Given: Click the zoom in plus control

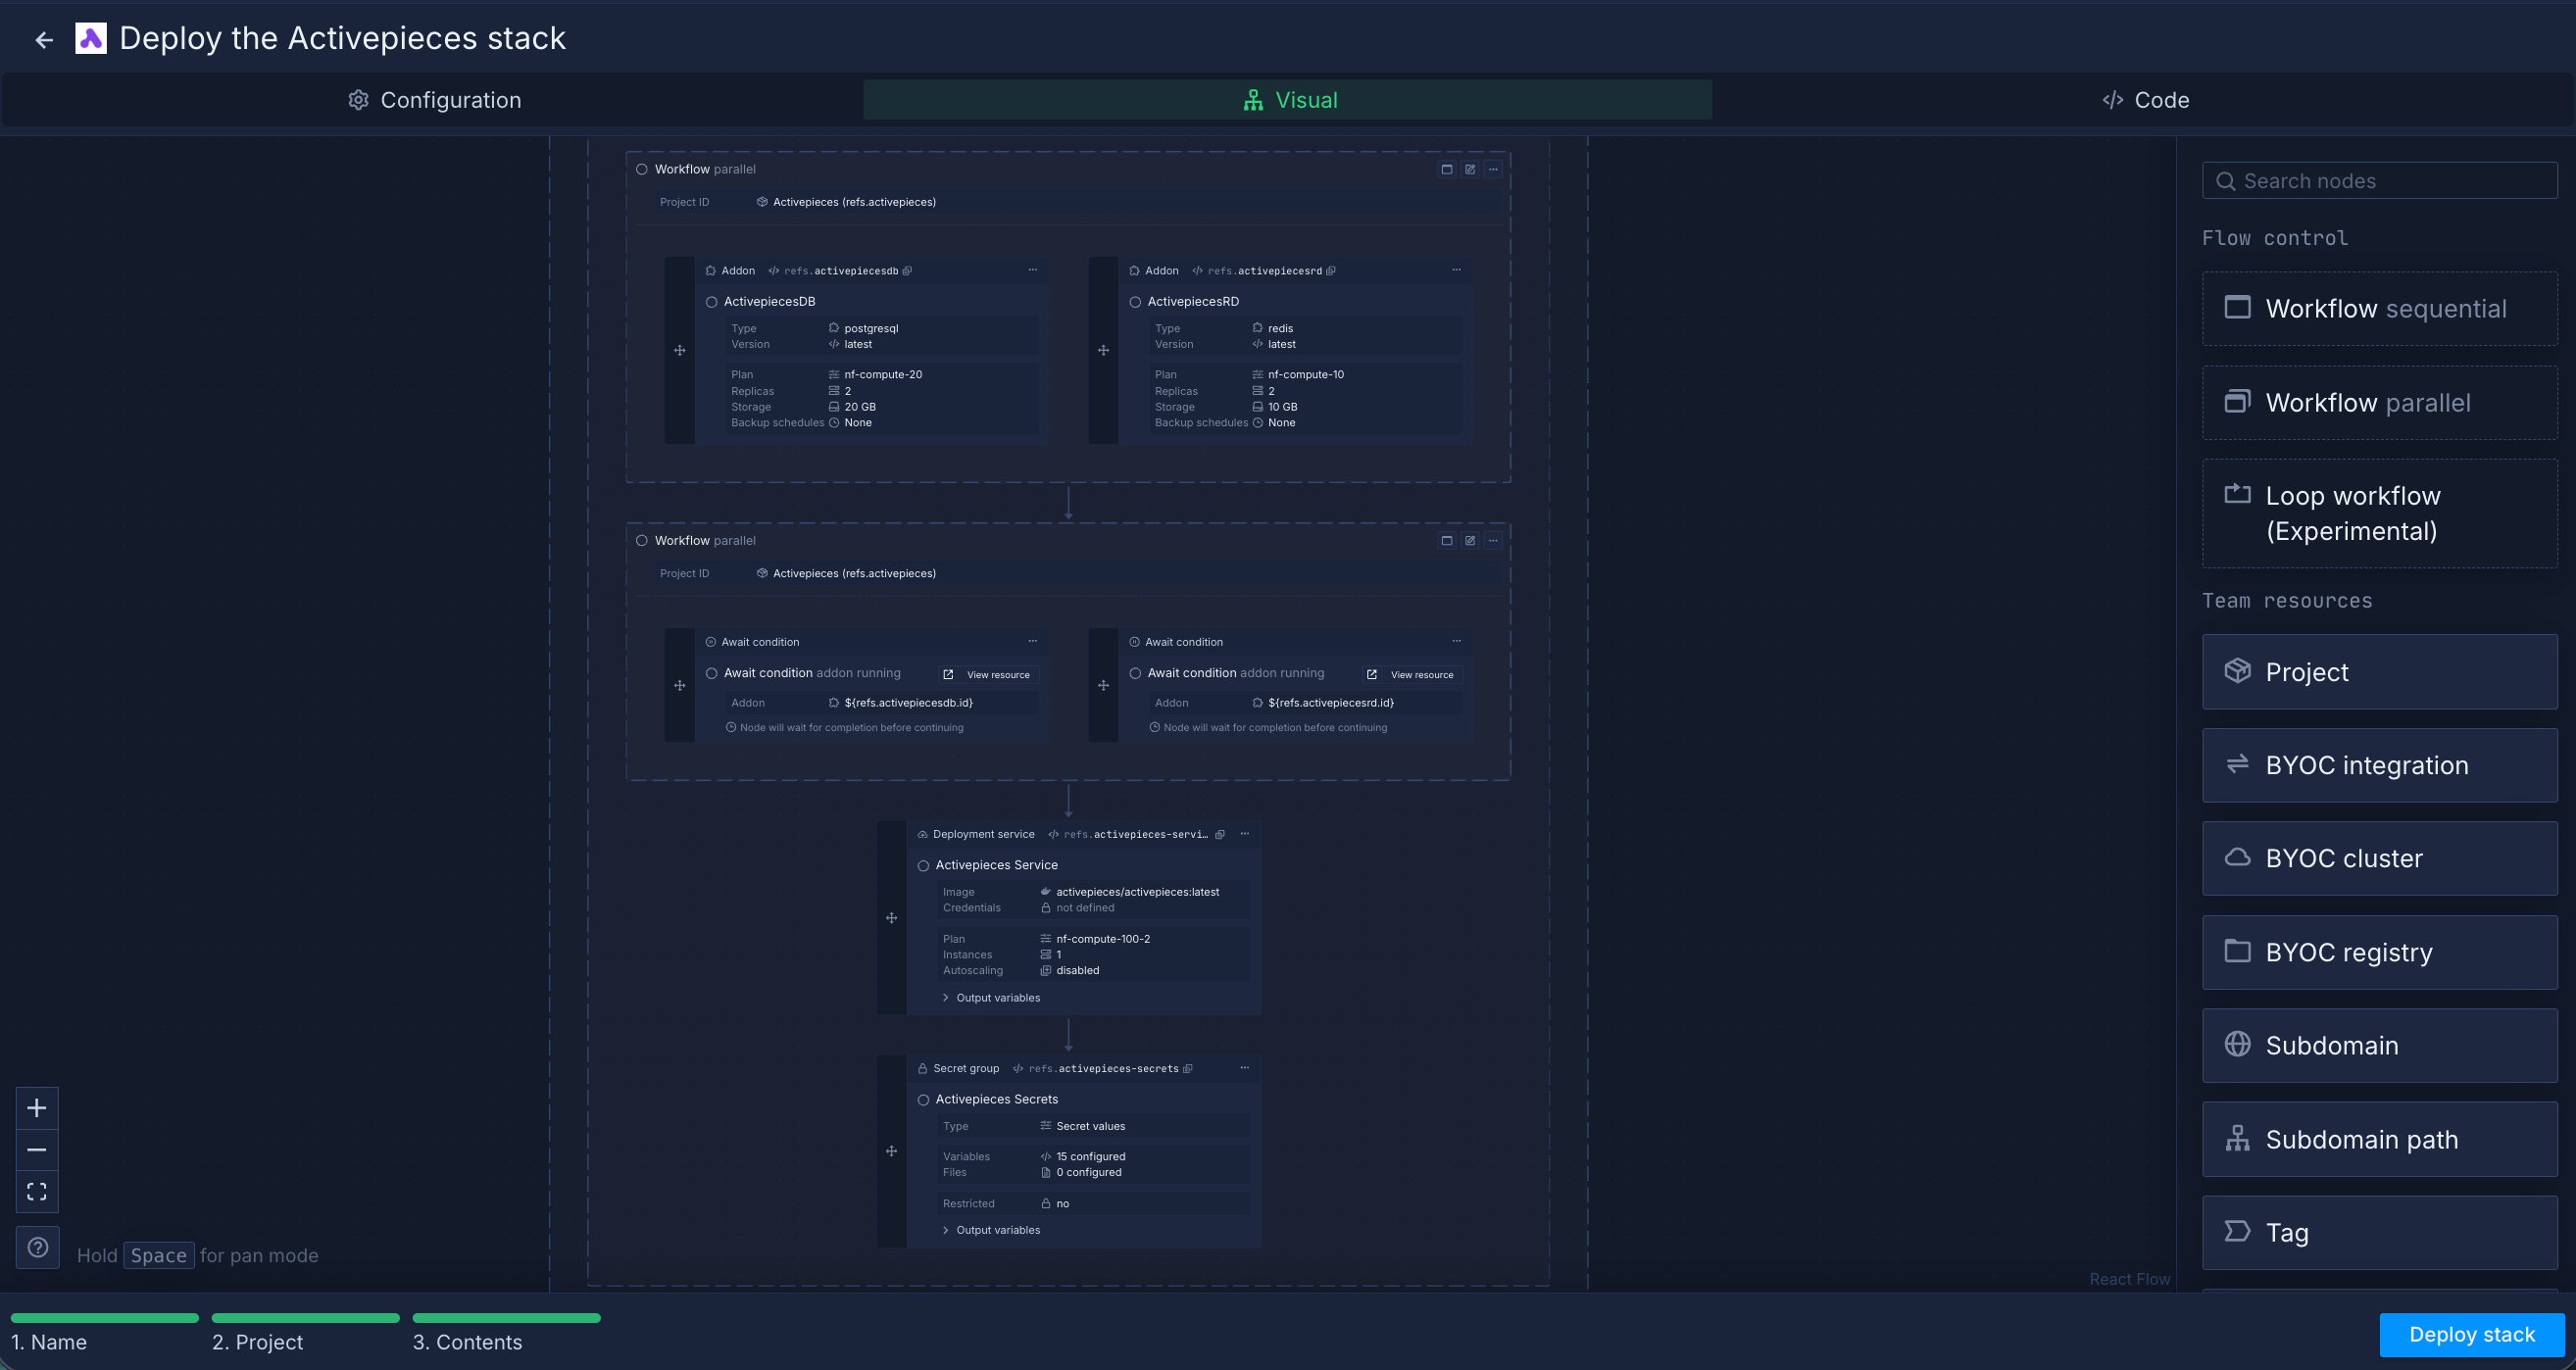Looking at the screenshot, I should coord(37,1108).
